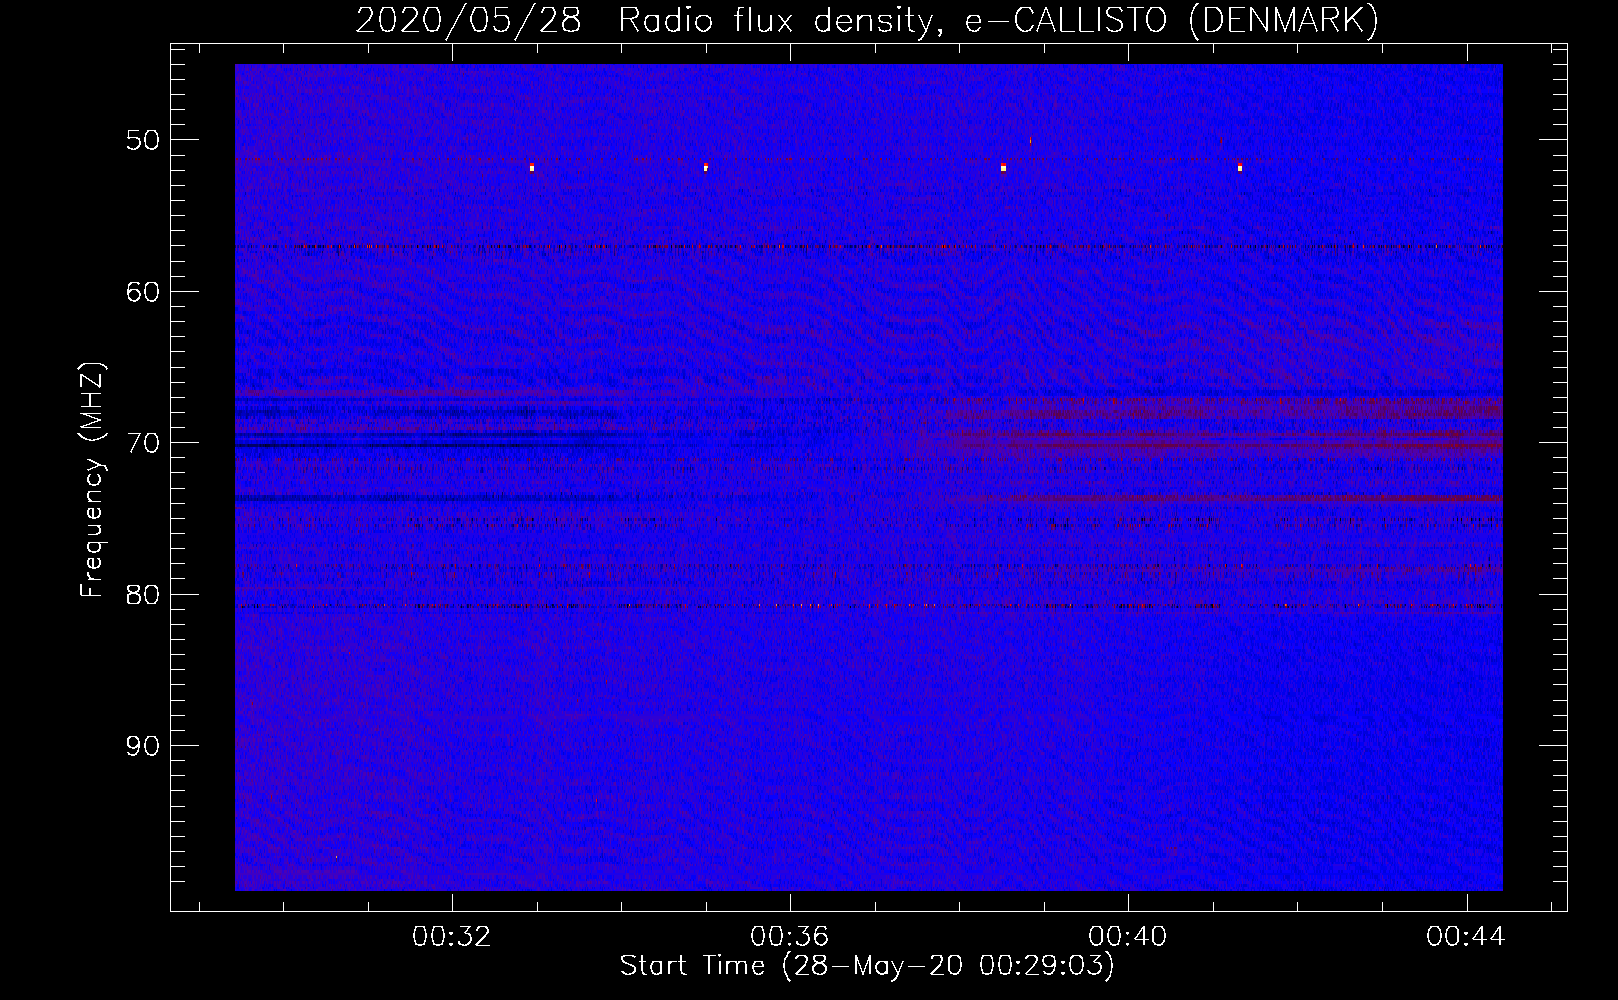Click the dotted interference line near 57 MHz
Image resolution: width=1618 pixels, height=1000 pixels.
[869, 246]
